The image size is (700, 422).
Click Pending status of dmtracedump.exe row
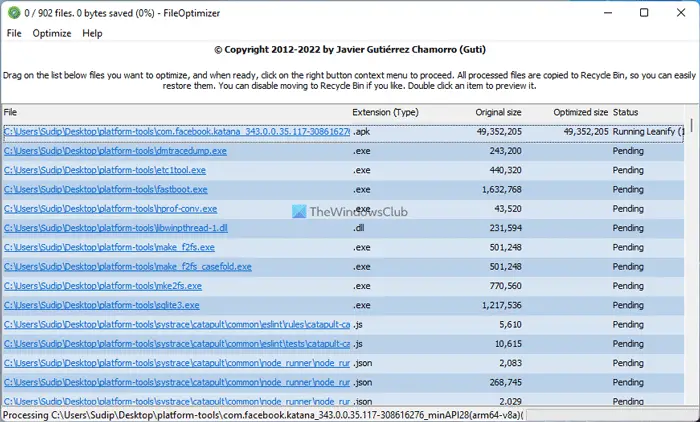pyautogui.click(x=628, y=151)
